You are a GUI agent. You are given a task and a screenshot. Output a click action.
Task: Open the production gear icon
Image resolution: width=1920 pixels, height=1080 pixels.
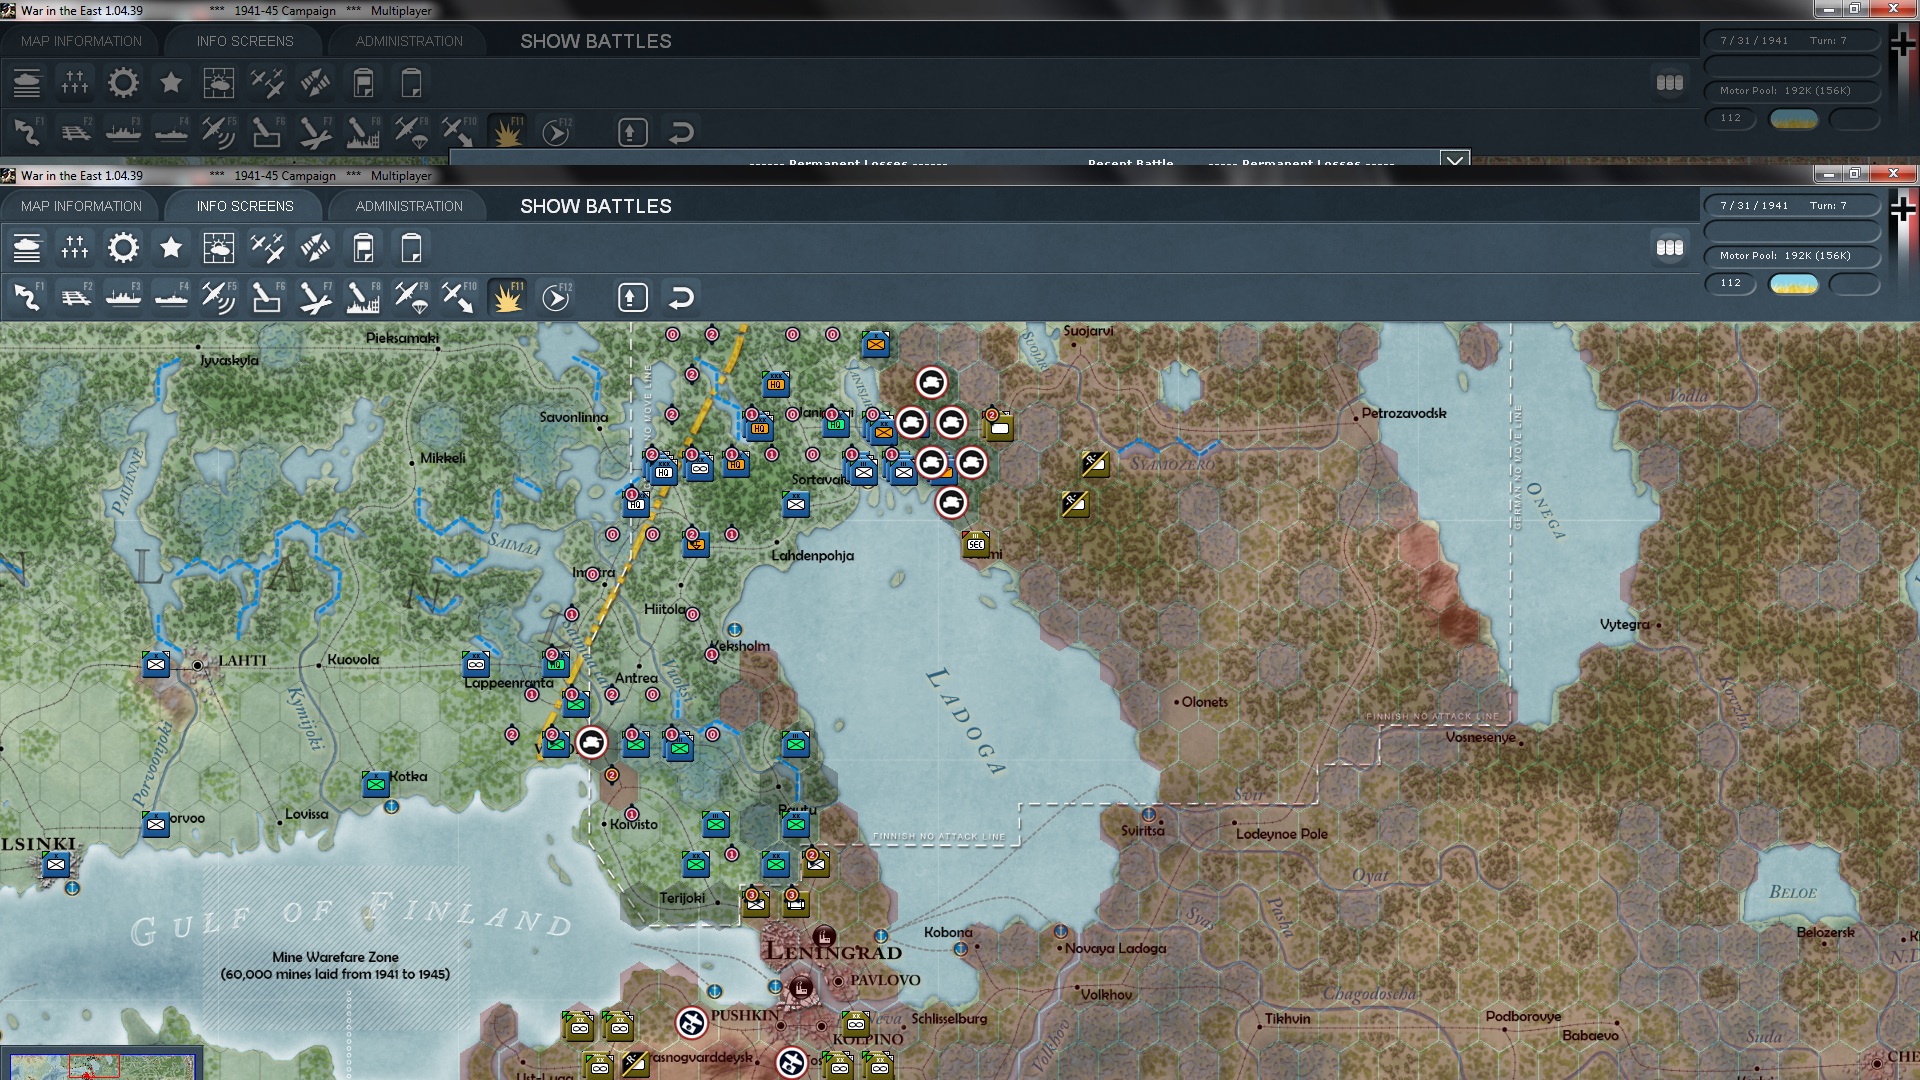(123, 248)
